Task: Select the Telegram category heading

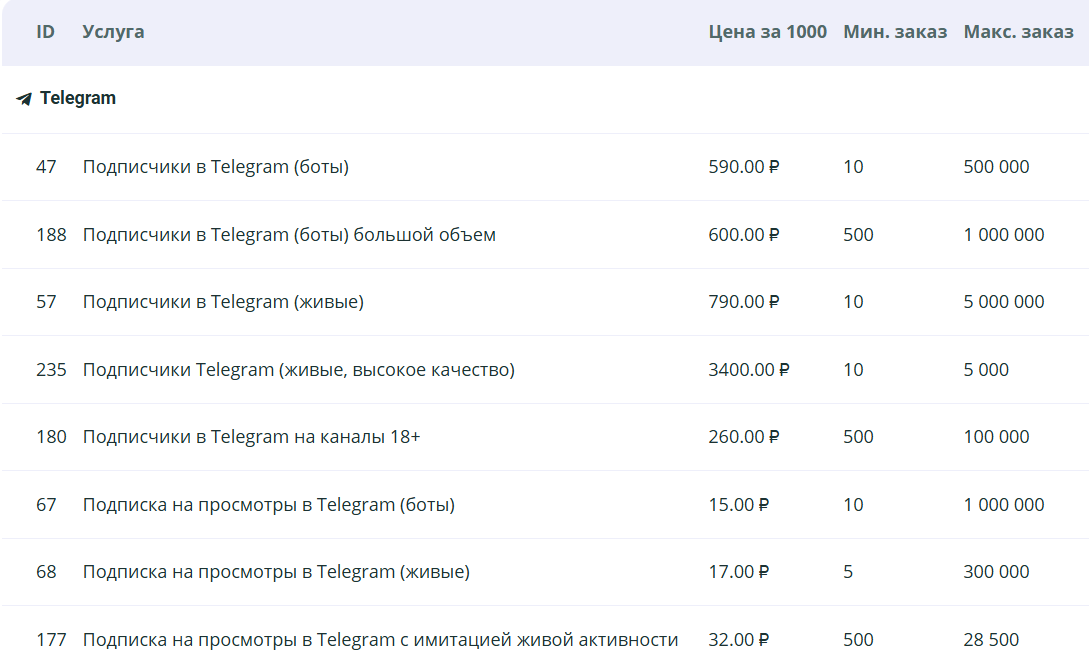Action: coord(78,98)
